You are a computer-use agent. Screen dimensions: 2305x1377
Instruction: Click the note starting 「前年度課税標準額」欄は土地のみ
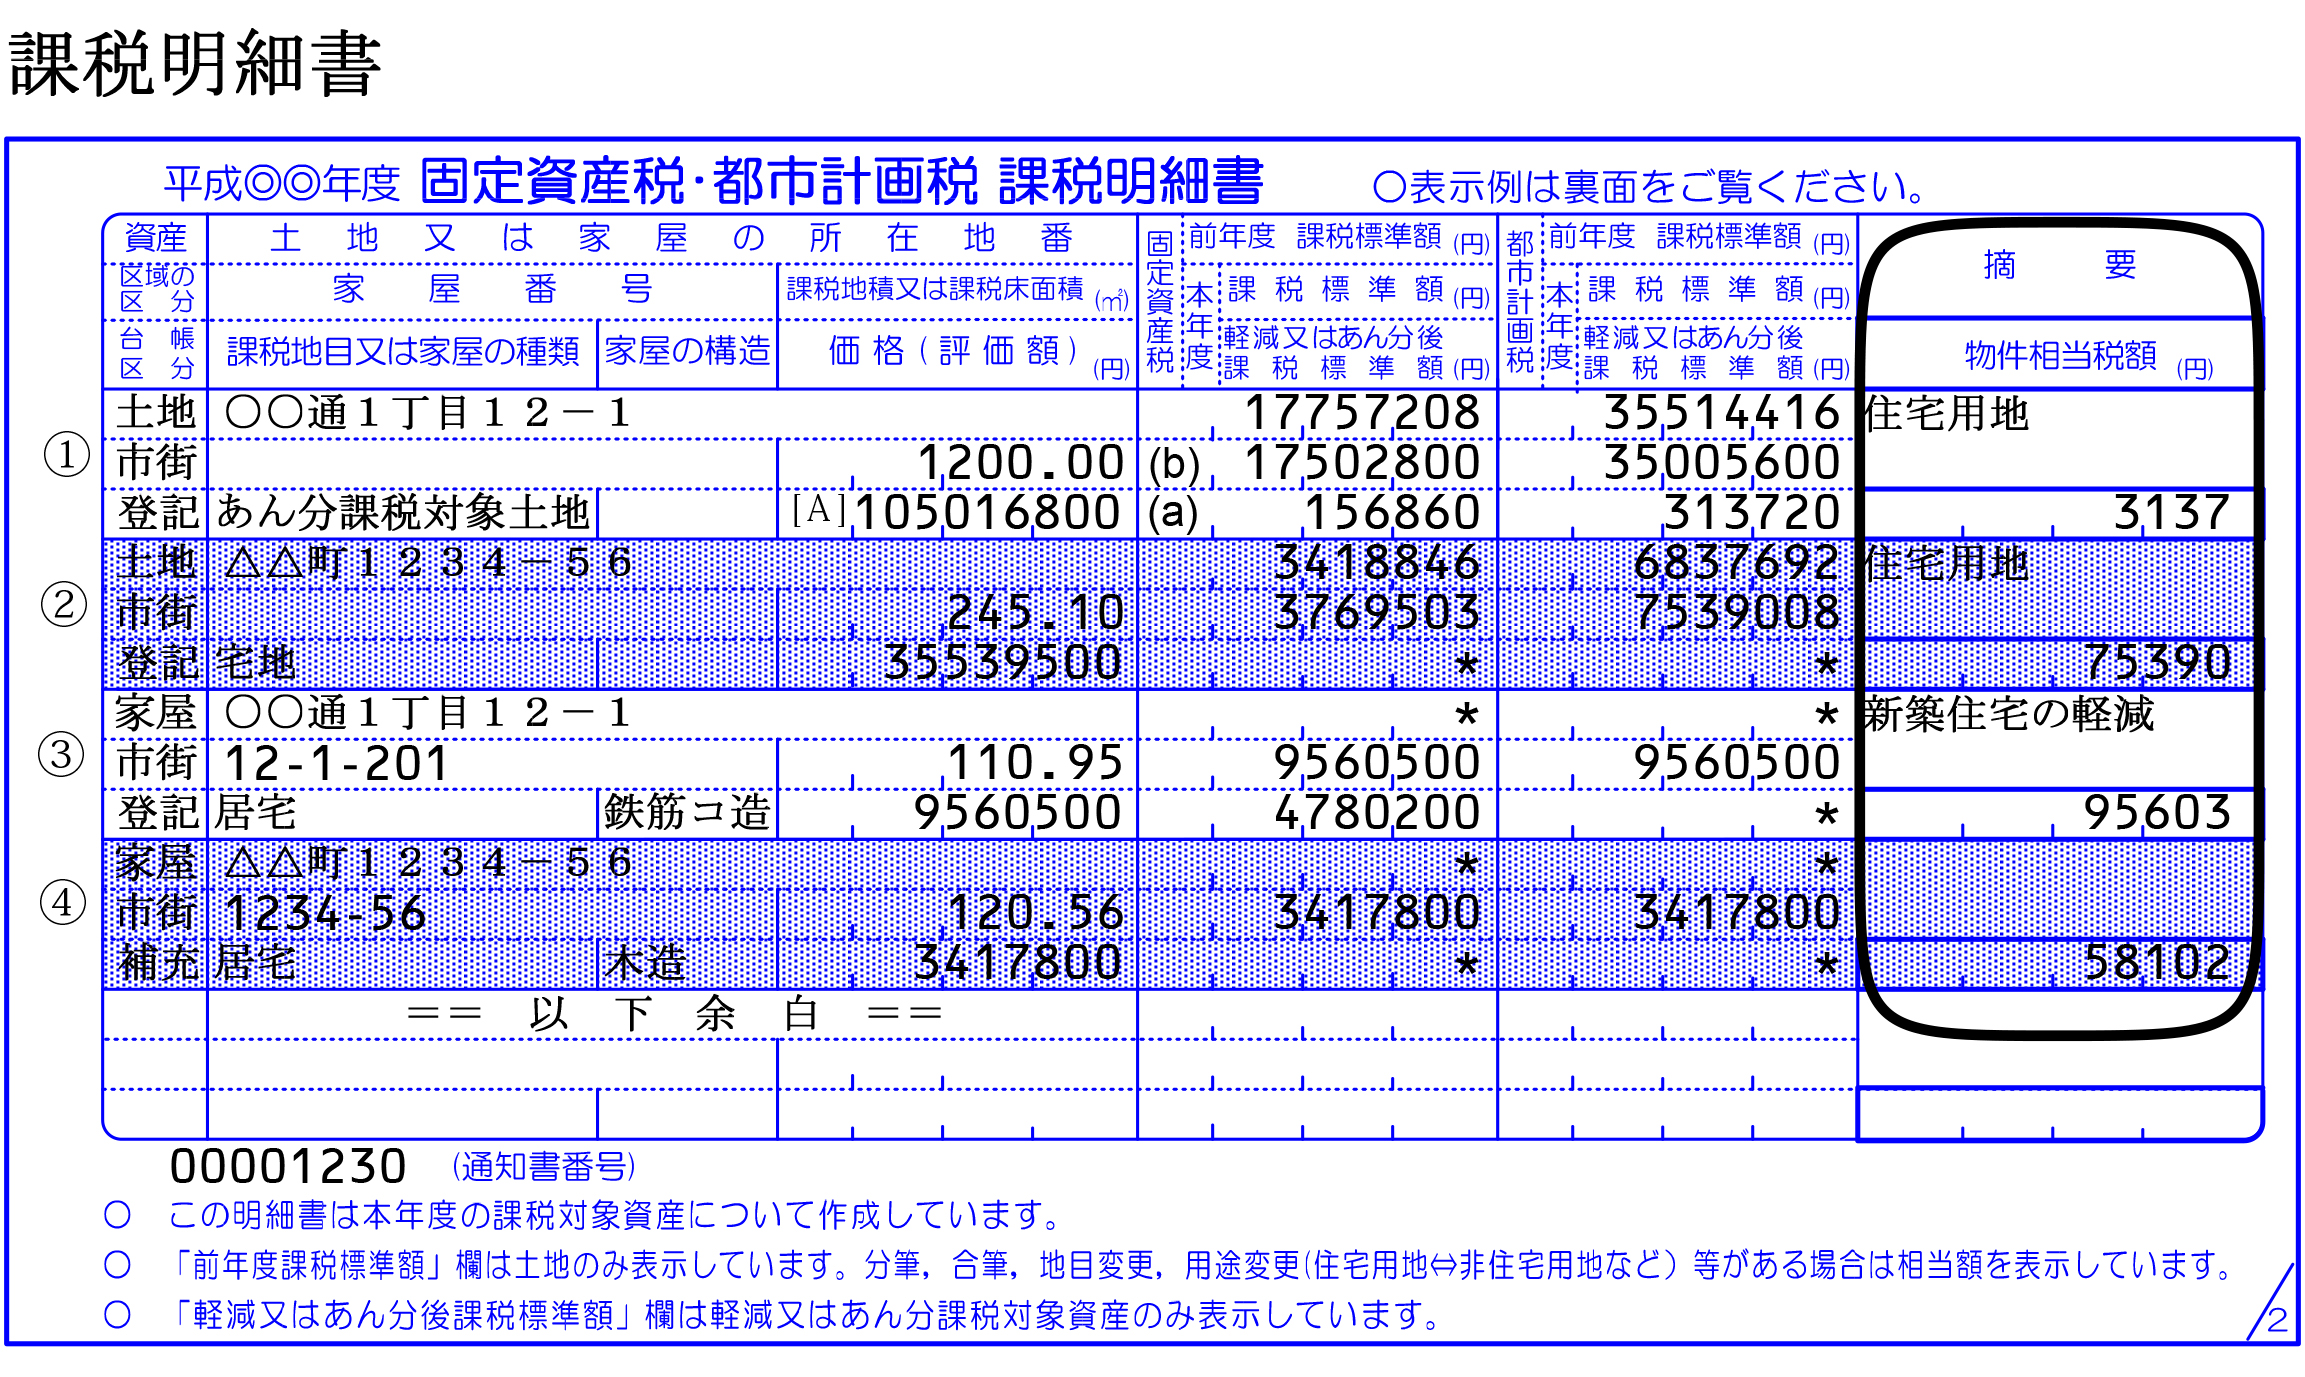click(1201, 1265)
